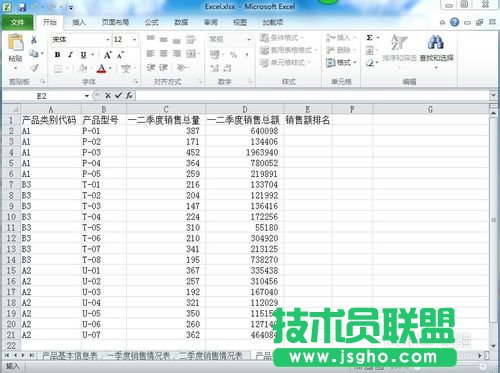This screenshot has height=373, width=500.
Task: Increase font size with large A
Action: (x=107, y=55)
